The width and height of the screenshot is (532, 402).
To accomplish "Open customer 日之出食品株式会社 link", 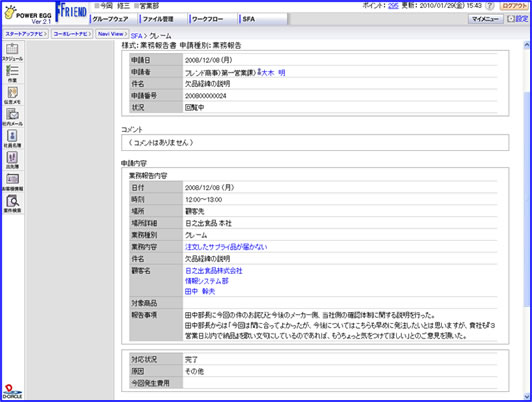I will [214, 271].
